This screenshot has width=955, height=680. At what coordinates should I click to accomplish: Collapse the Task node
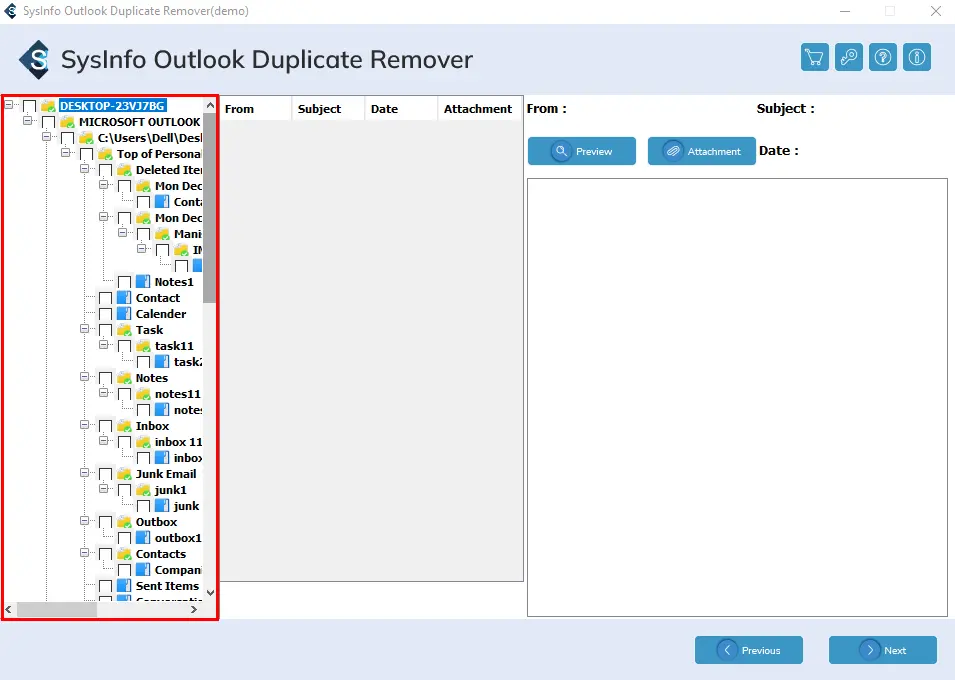click(85, 328)
